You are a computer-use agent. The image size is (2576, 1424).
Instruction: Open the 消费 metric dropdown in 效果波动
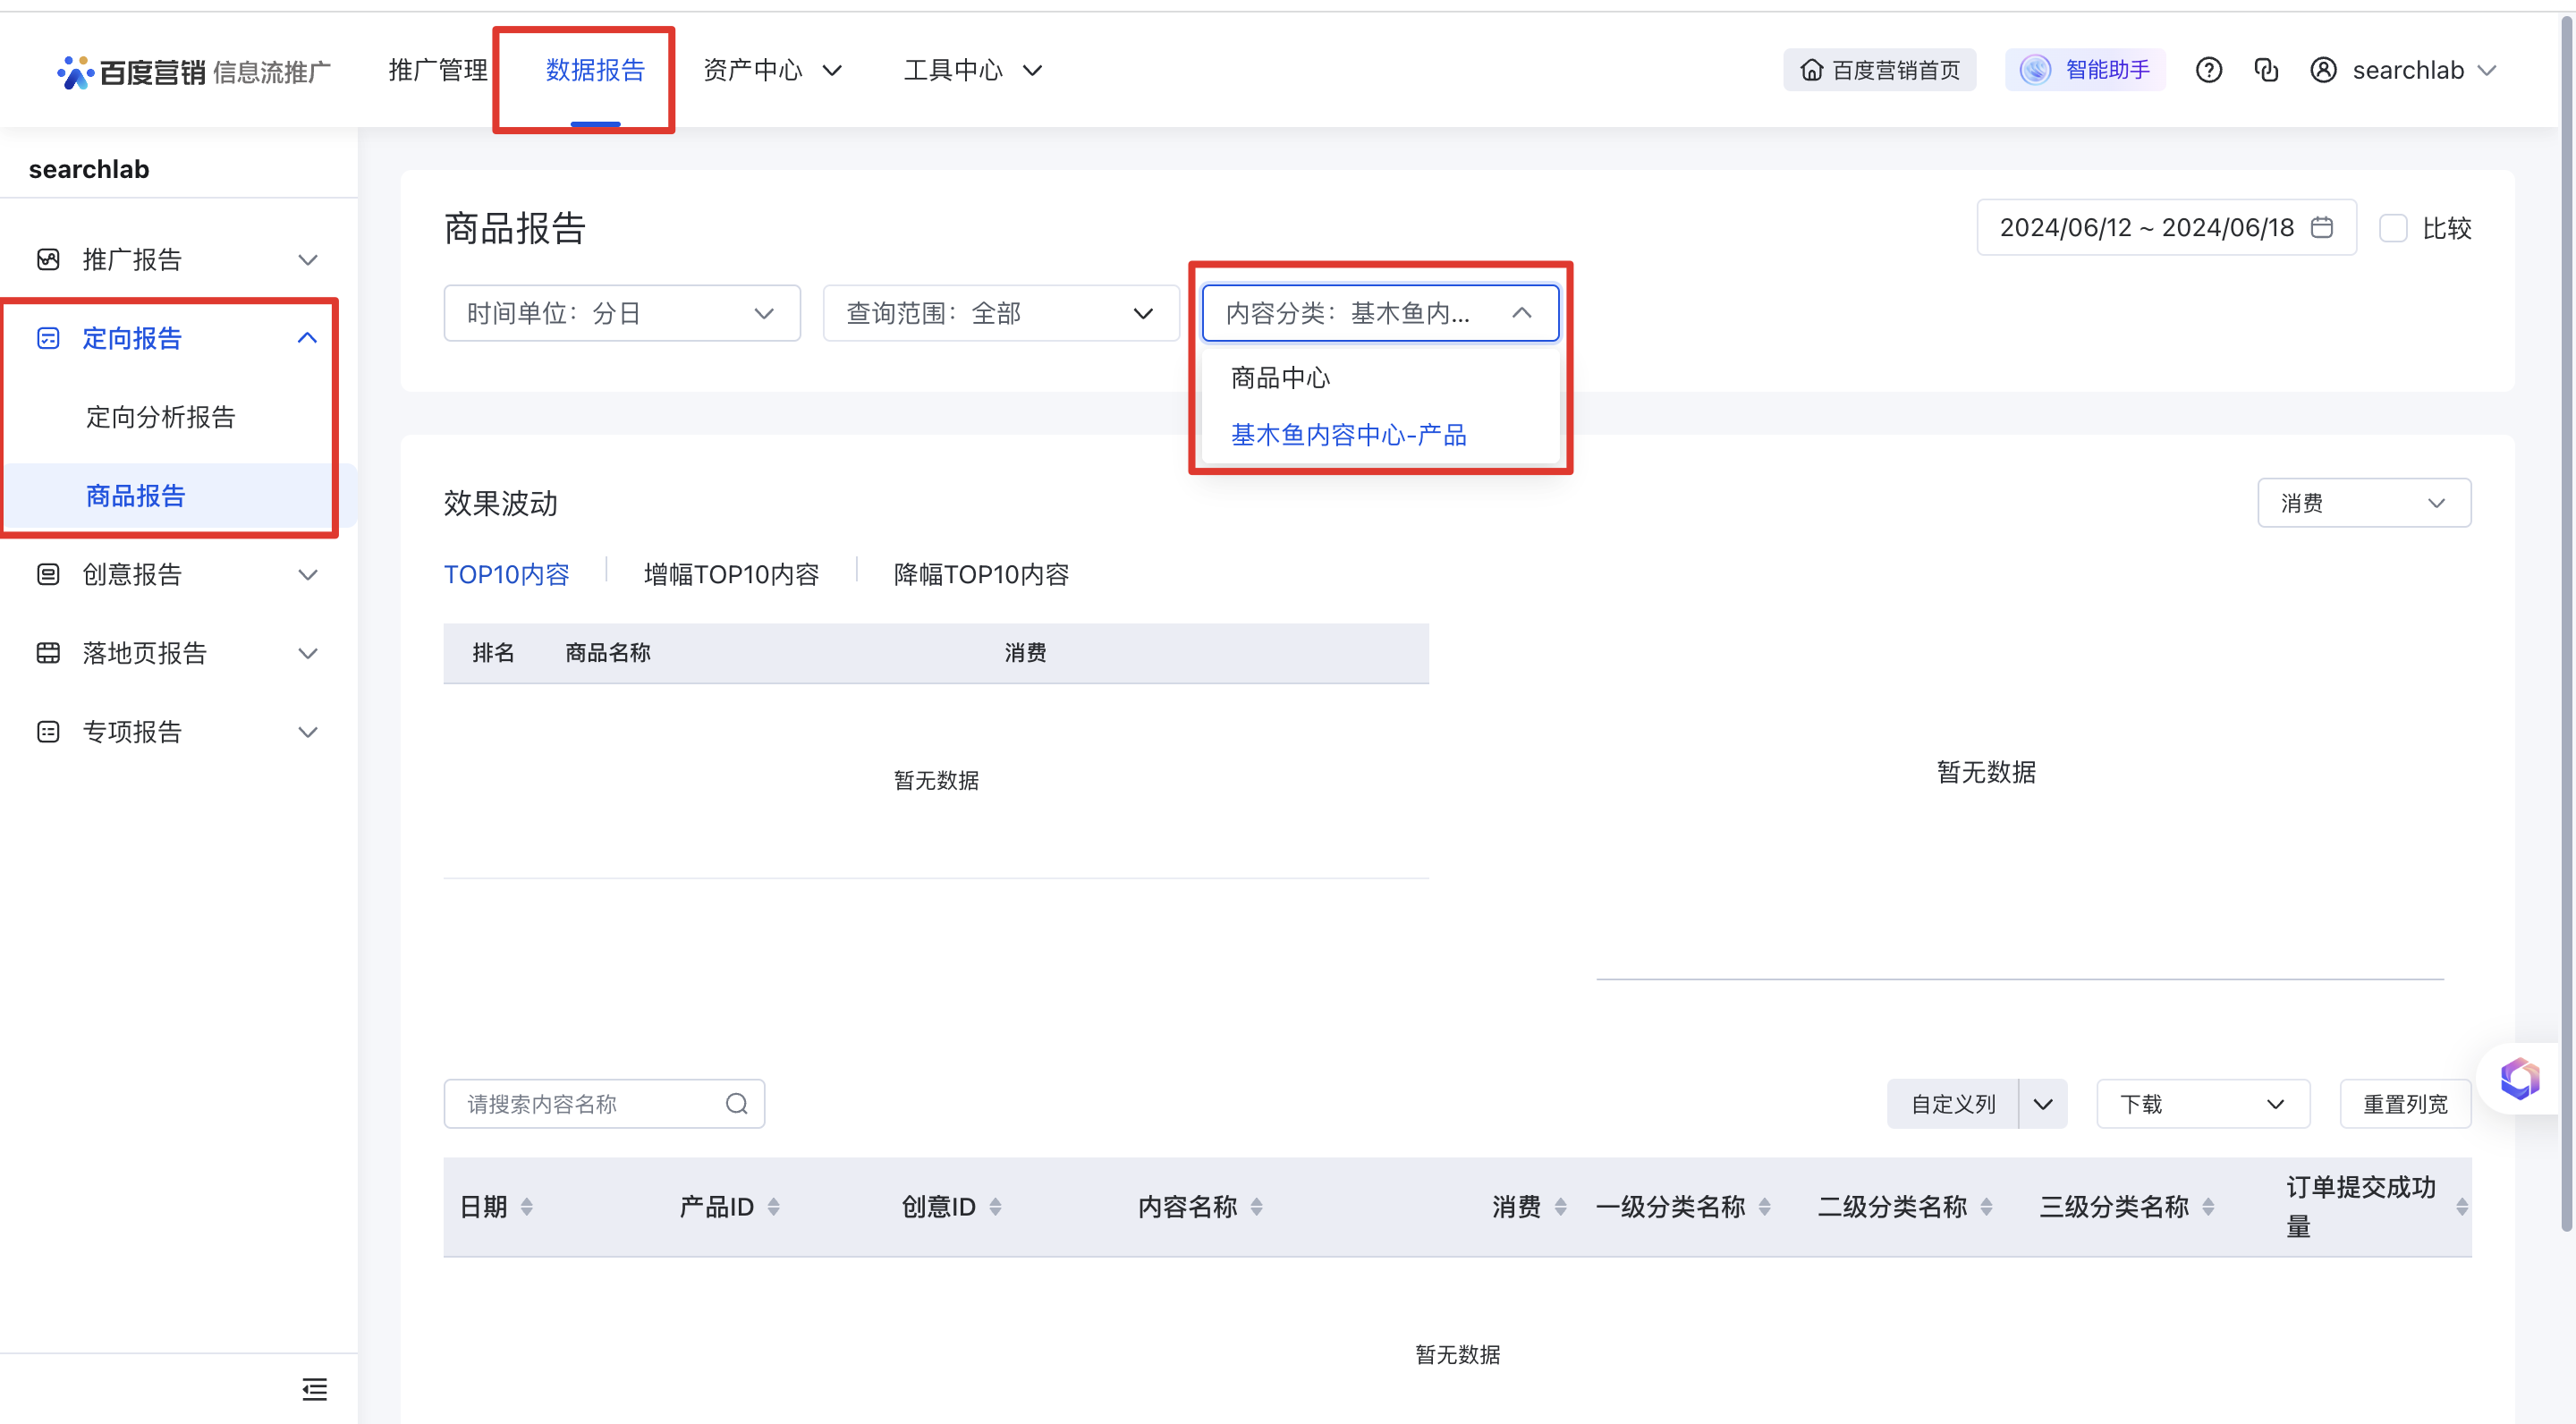tap(2364, 502)
